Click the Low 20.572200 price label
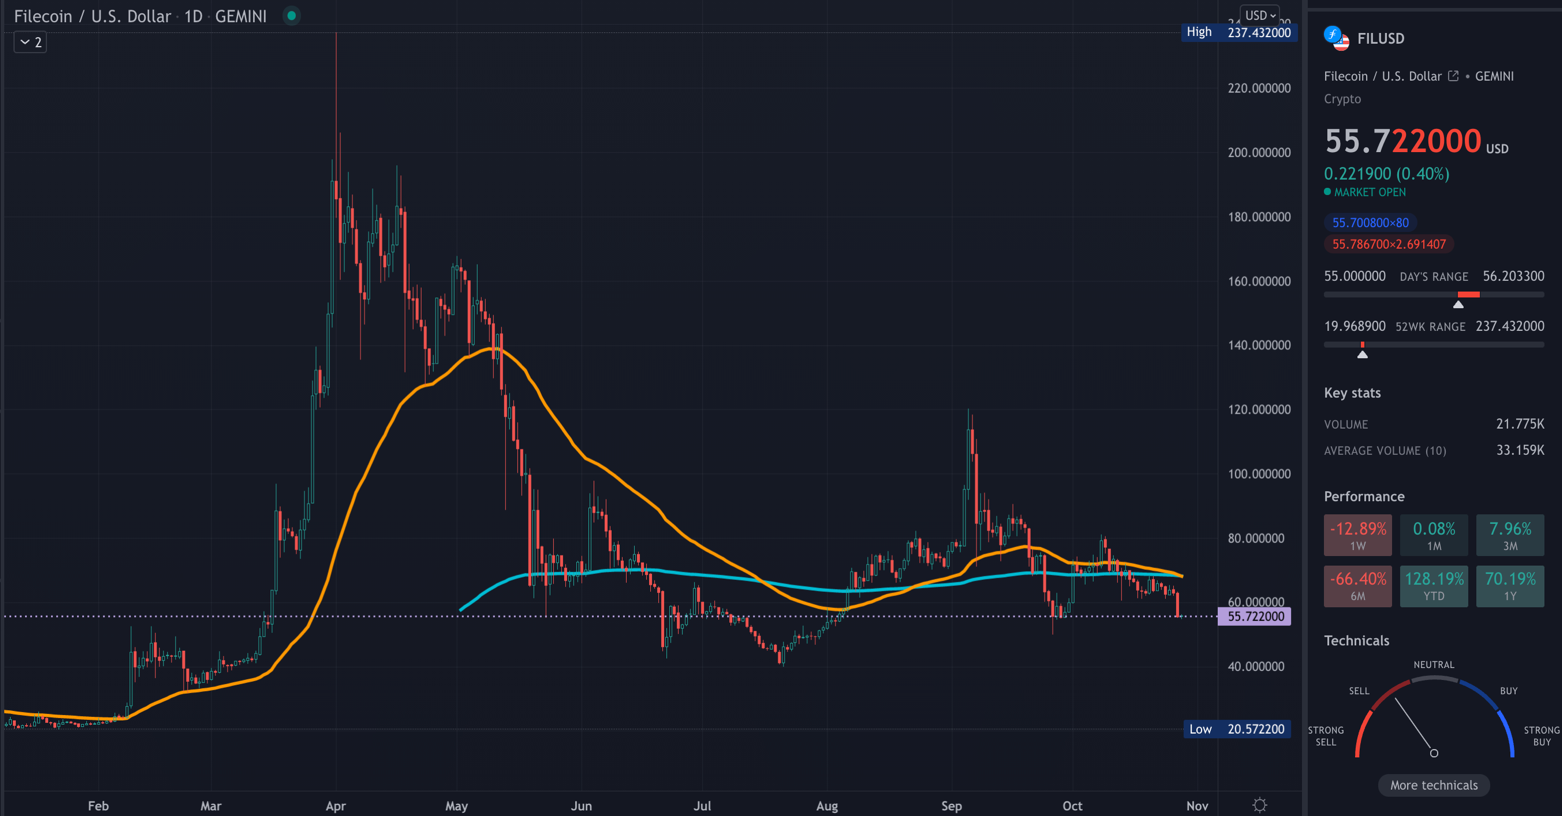This screenshot has height=816, width=1562. click(1239, 729)
